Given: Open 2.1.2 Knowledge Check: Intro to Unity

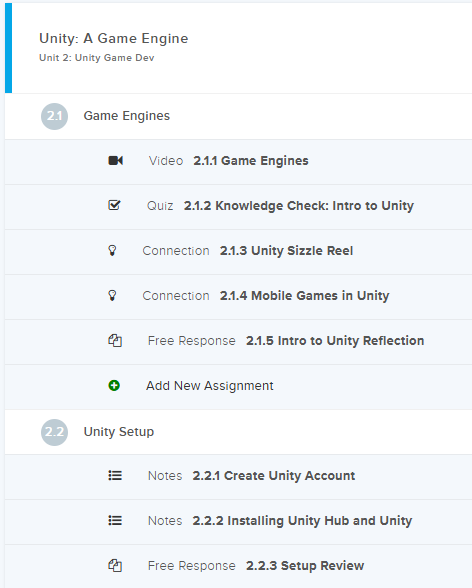Looking at the screenshot, I should tap(299, 206).
